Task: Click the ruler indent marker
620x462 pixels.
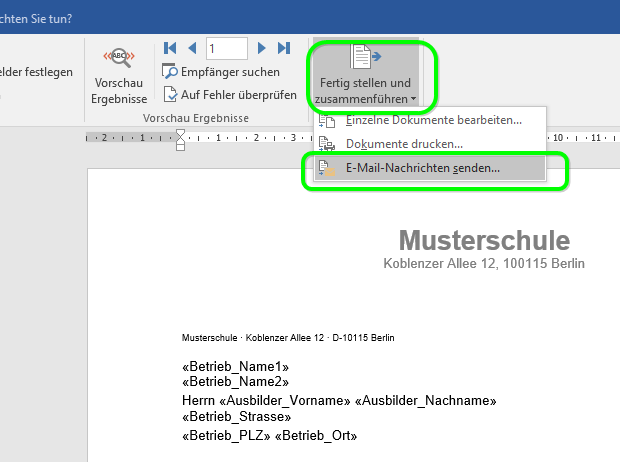Action: tap(180, 140)
